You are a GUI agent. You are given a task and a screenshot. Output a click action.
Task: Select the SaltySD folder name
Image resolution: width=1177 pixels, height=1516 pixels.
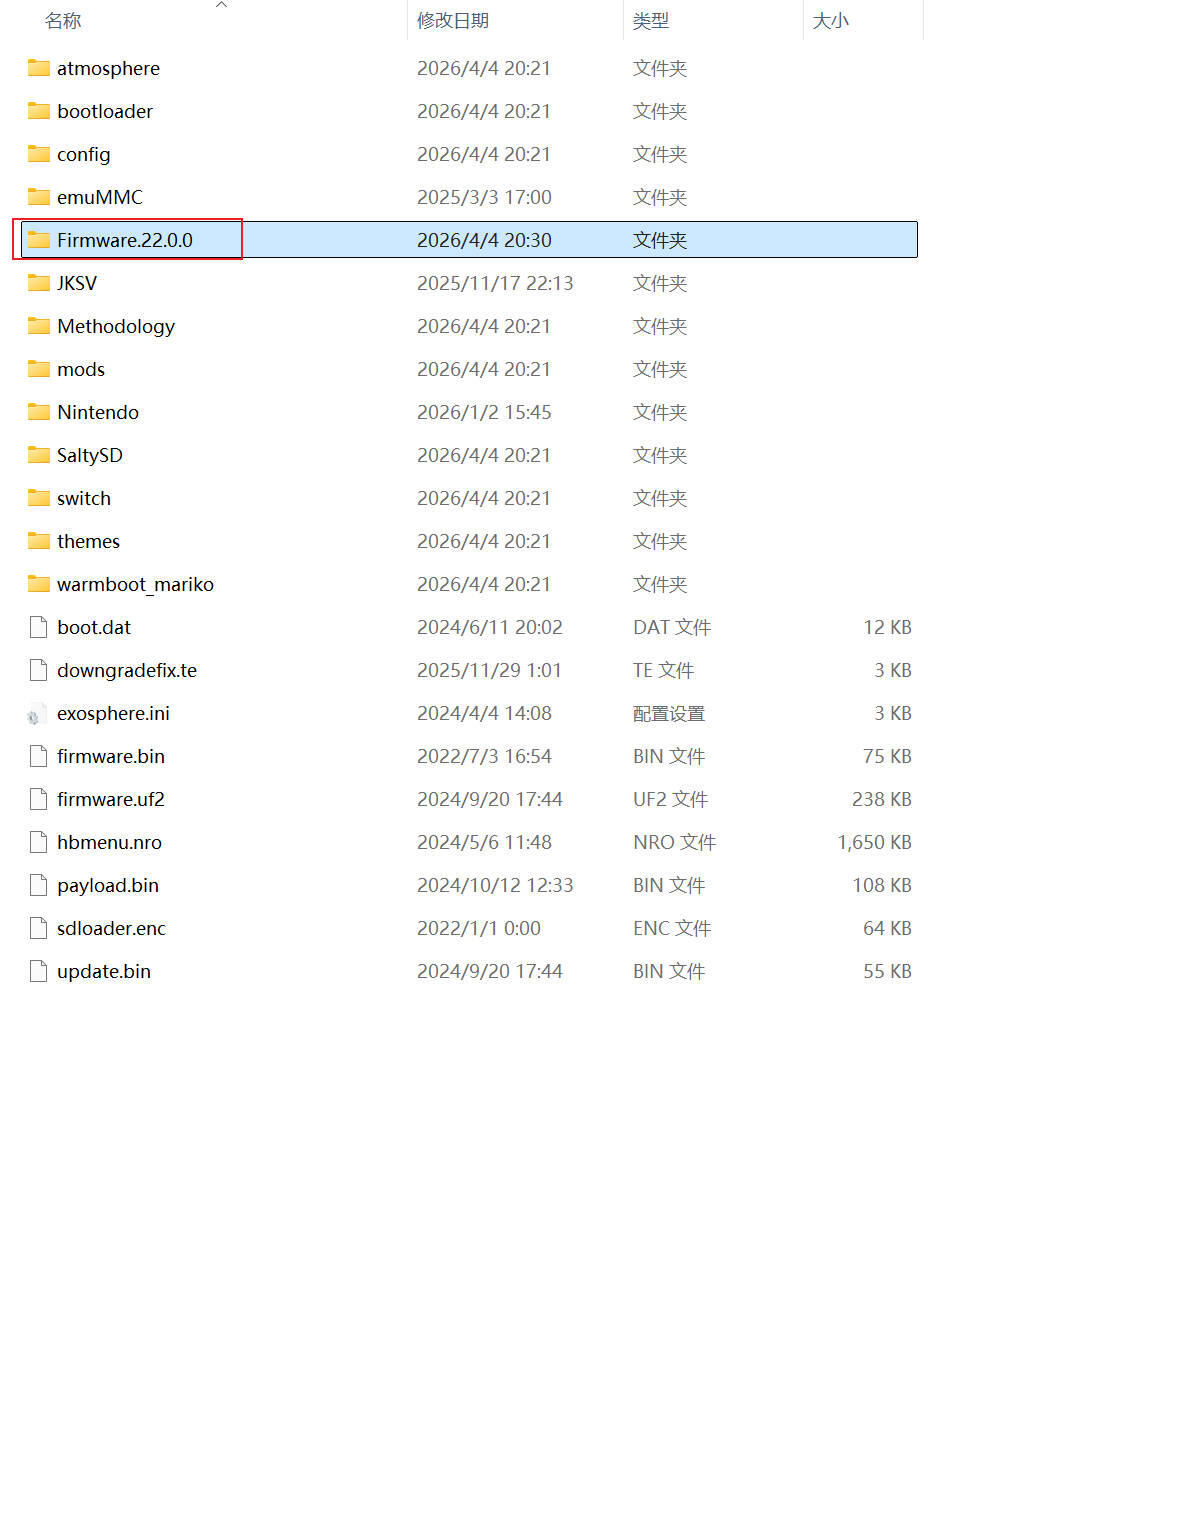90,455
